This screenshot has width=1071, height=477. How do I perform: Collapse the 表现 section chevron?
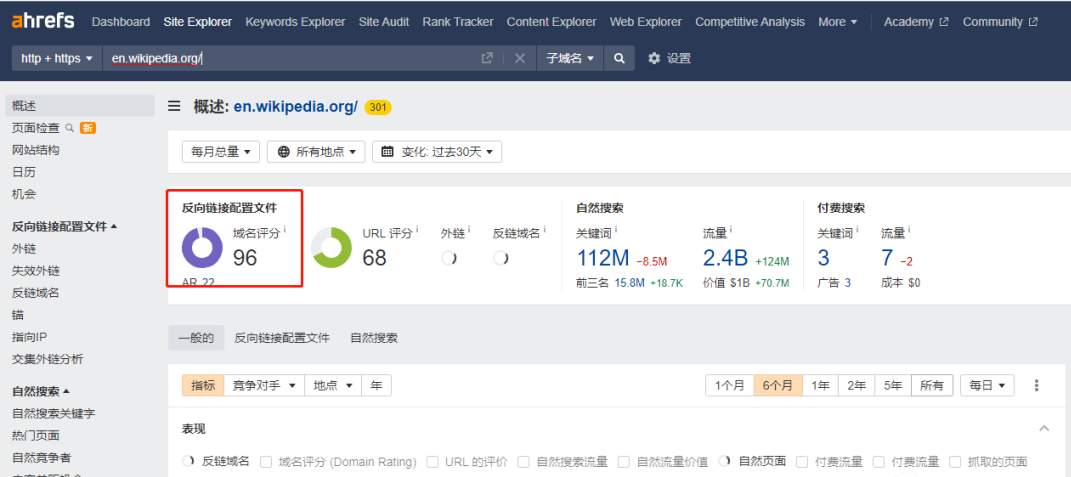pyautogui.click(x=1044, y=428)
